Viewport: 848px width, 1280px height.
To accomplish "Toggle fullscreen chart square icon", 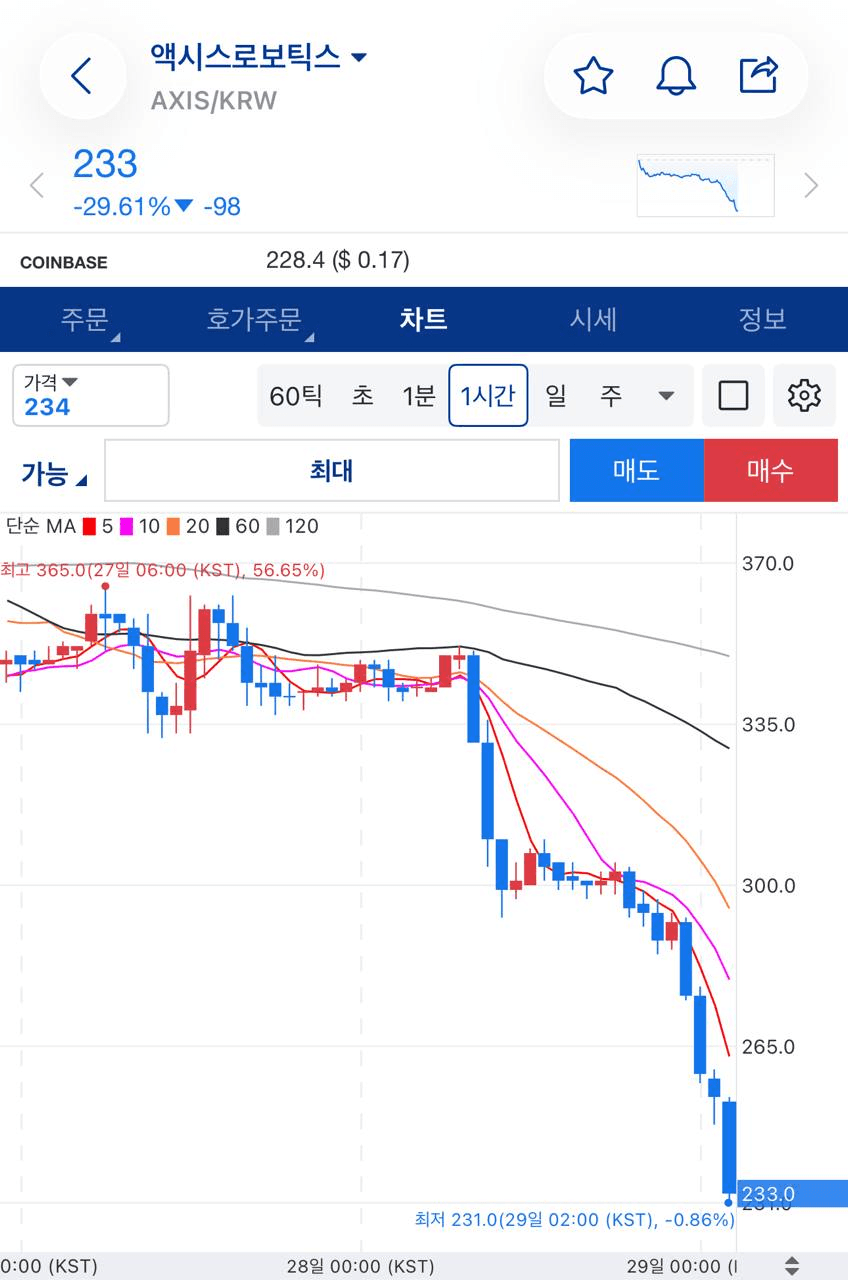I will 734,396.
